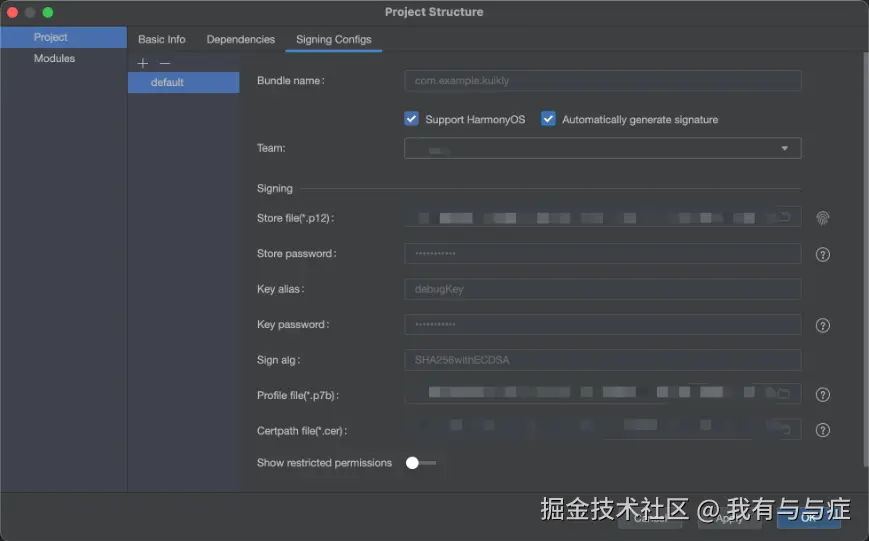
Task: Add a new signing config with plus icon
Action: pyautogui.click(x=142, y=63)
